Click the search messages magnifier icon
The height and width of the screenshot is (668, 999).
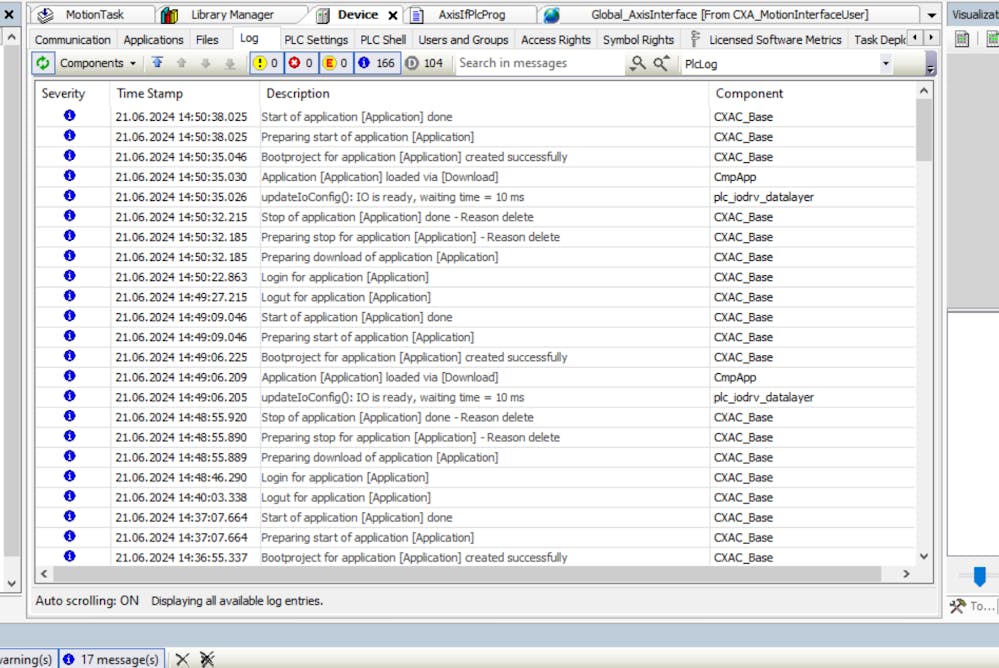click(x=637, y=63)
